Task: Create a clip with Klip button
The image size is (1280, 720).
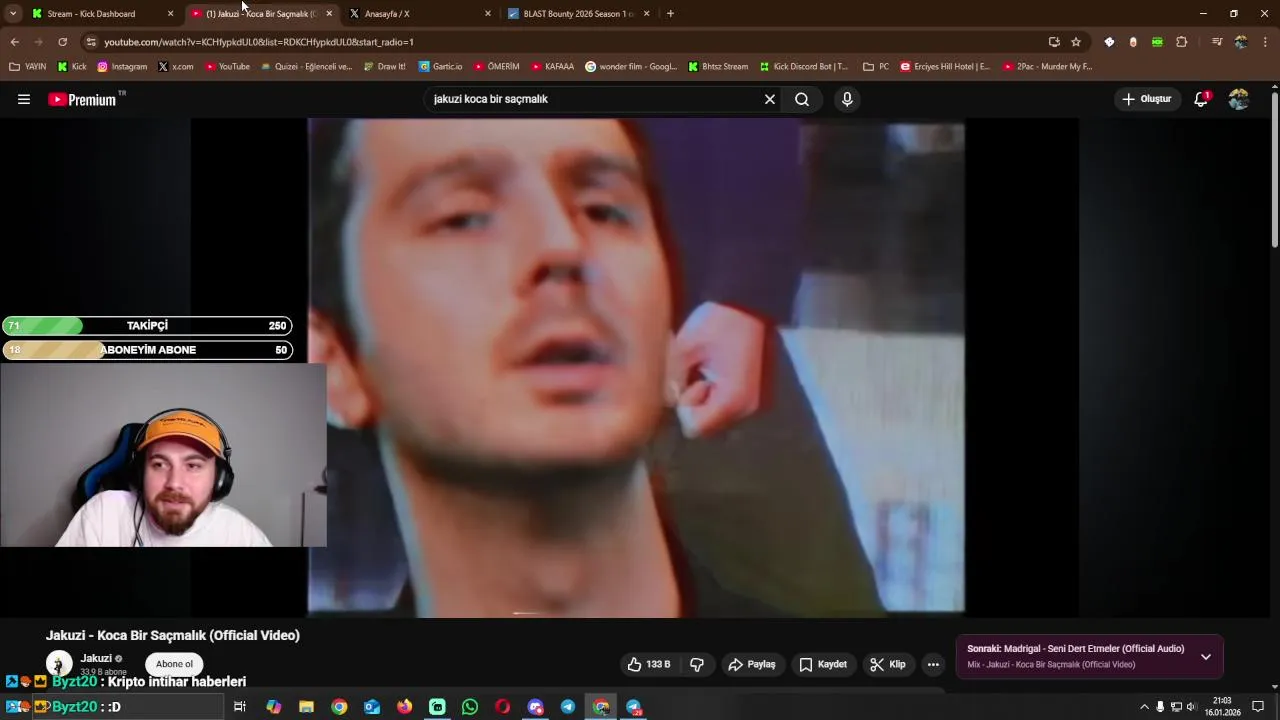Action: click(888, 664)
